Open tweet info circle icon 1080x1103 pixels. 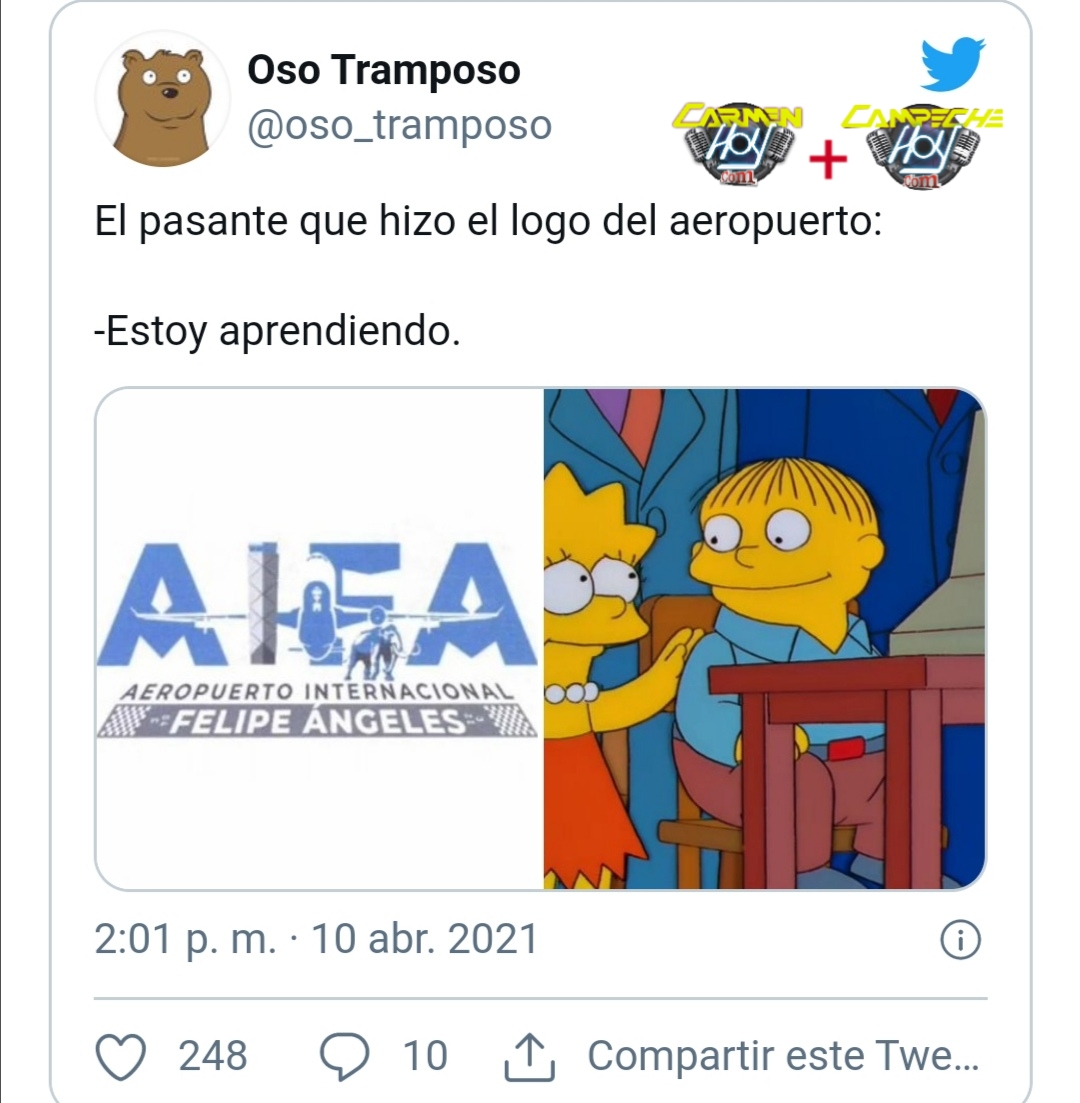point(960,939)
